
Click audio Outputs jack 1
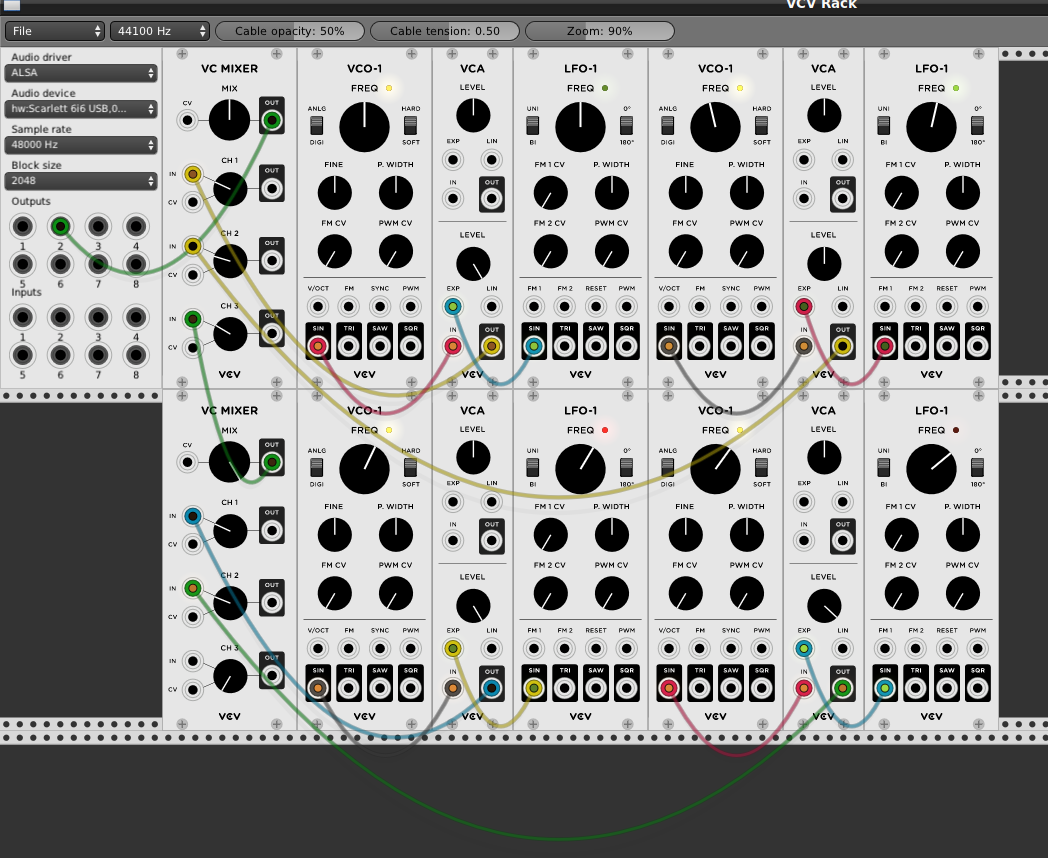[x=23, y=227]
